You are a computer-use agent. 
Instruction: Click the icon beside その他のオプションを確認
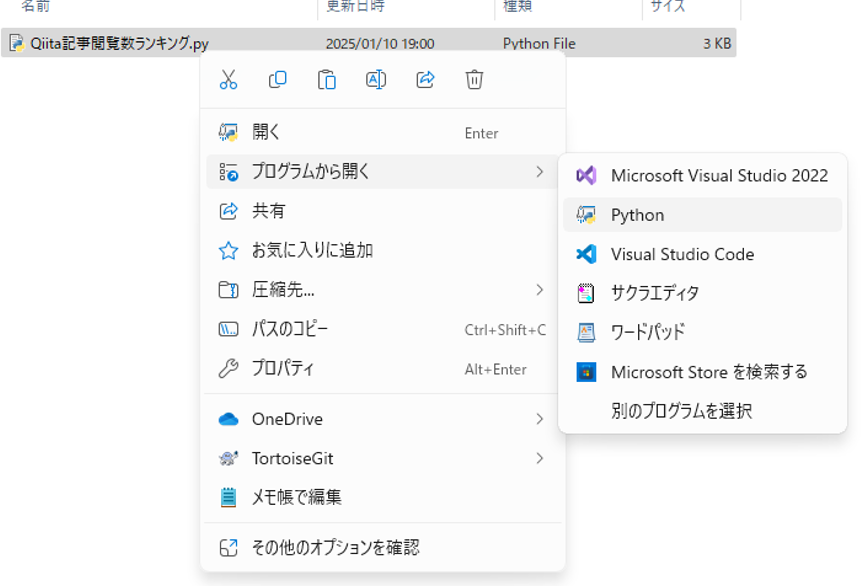(x=228, y=548)
